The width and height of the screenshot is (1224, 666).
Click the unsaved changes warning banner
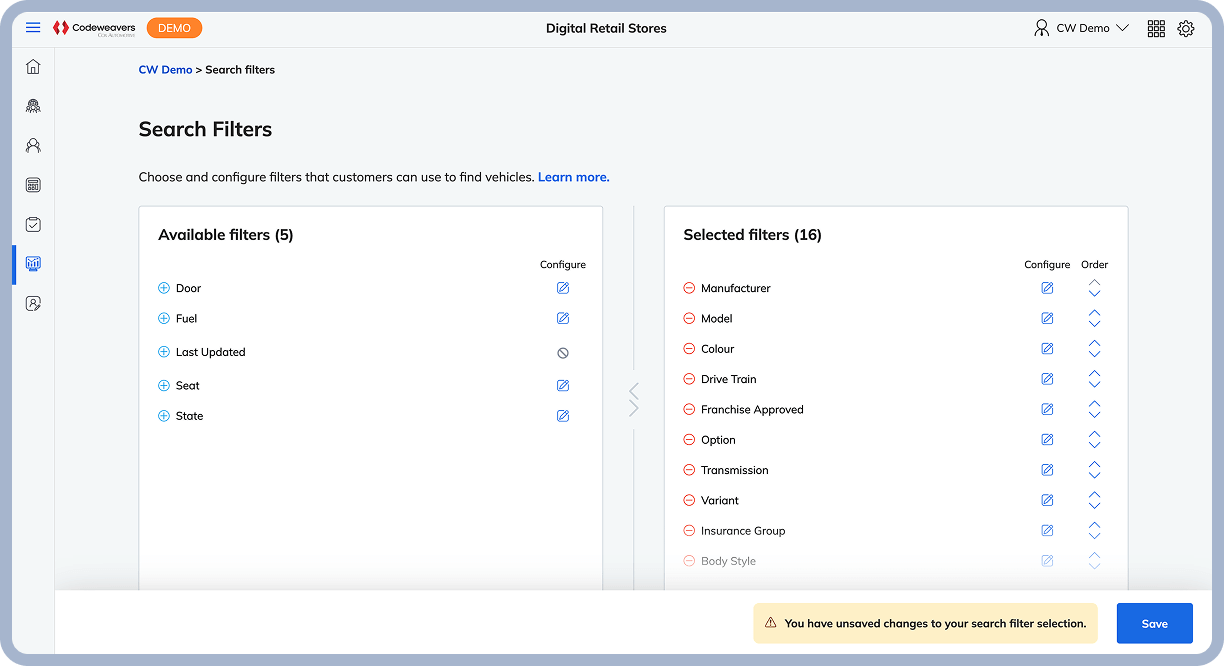pos(925,623)
